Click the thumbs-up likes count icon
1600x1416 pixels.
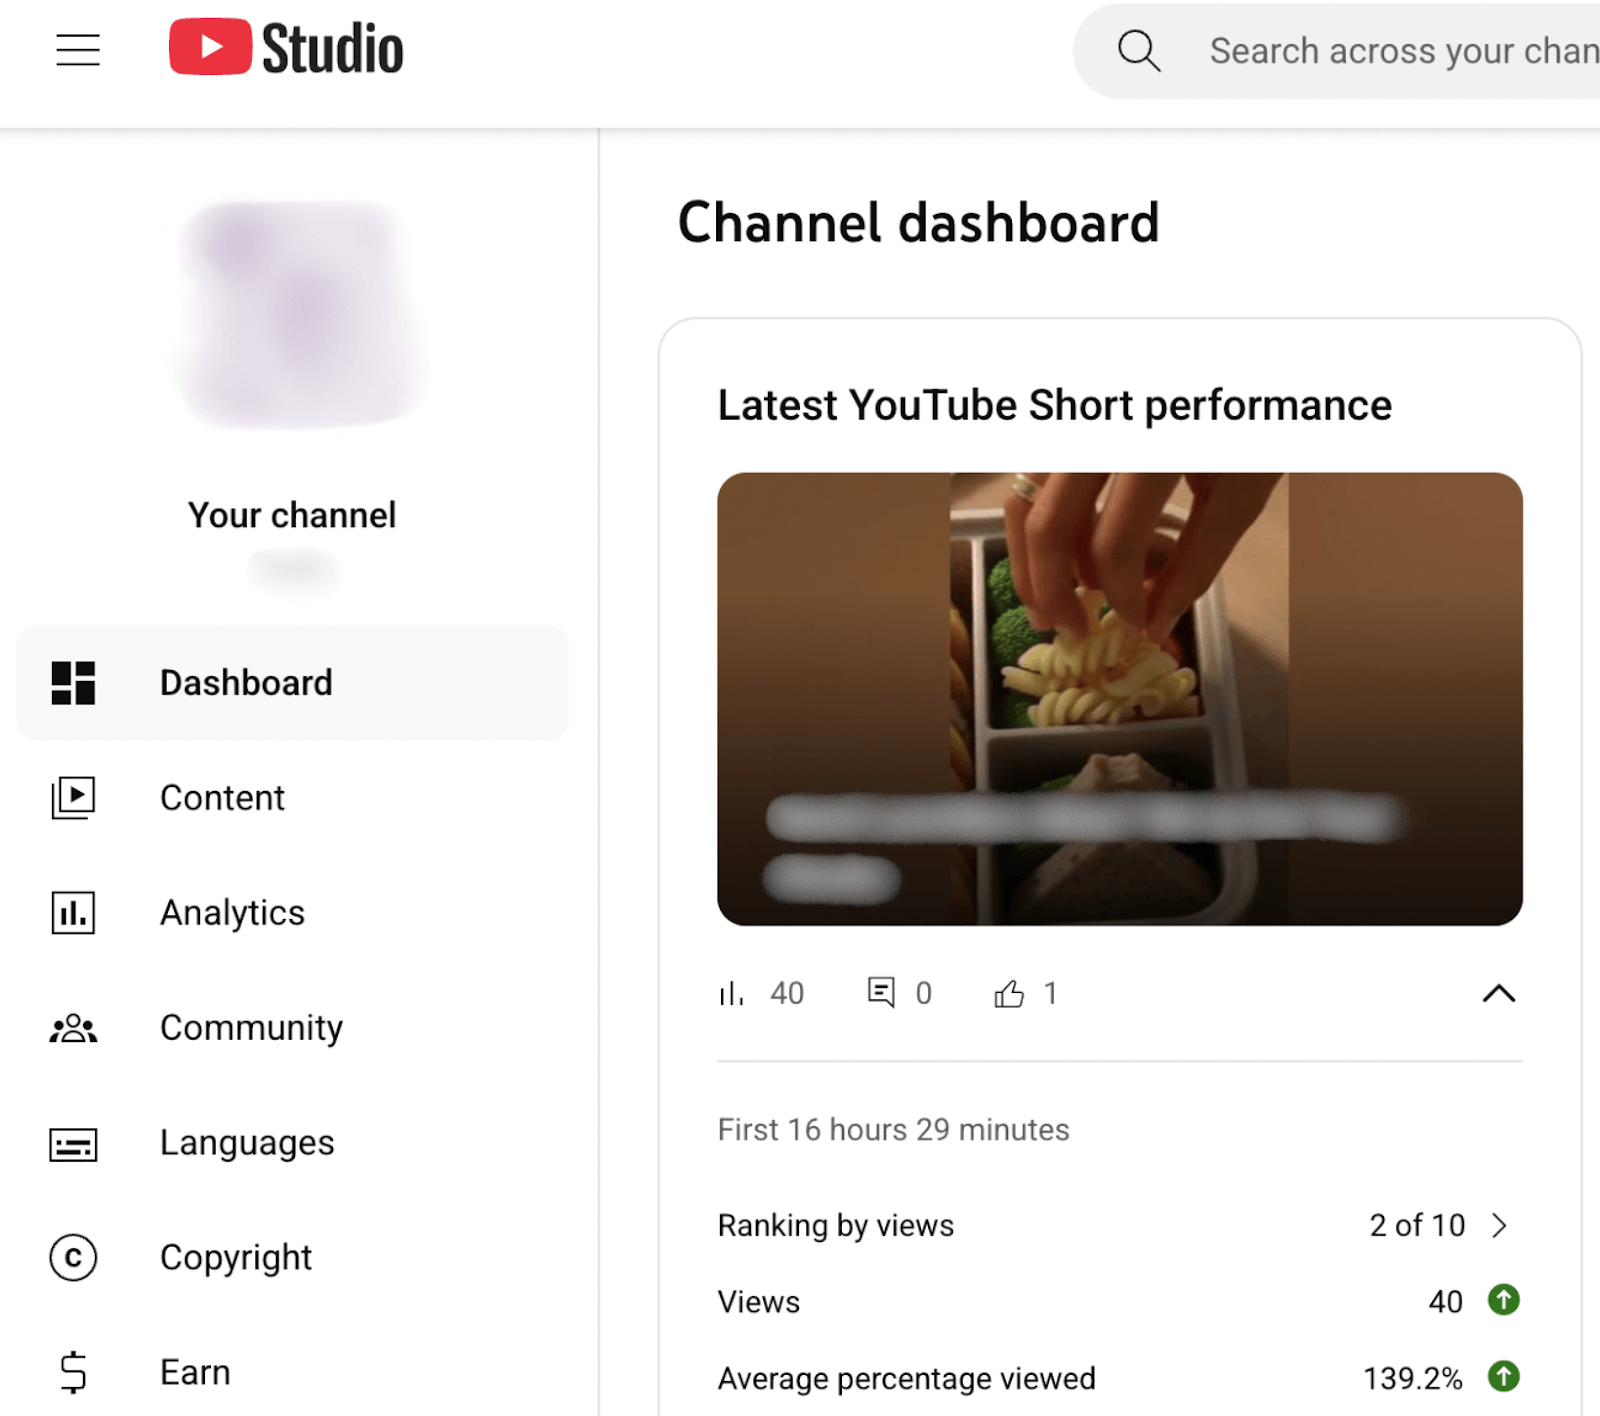coord(1009,994)
